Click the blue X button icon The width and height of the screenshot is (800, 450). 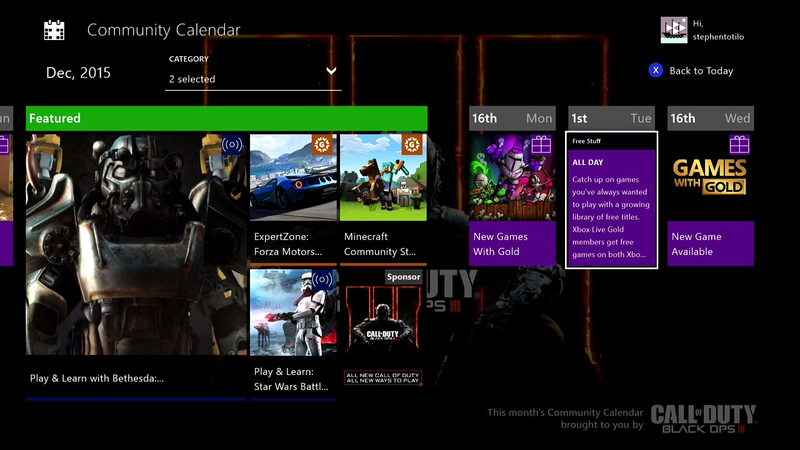[x=656, y=70]
